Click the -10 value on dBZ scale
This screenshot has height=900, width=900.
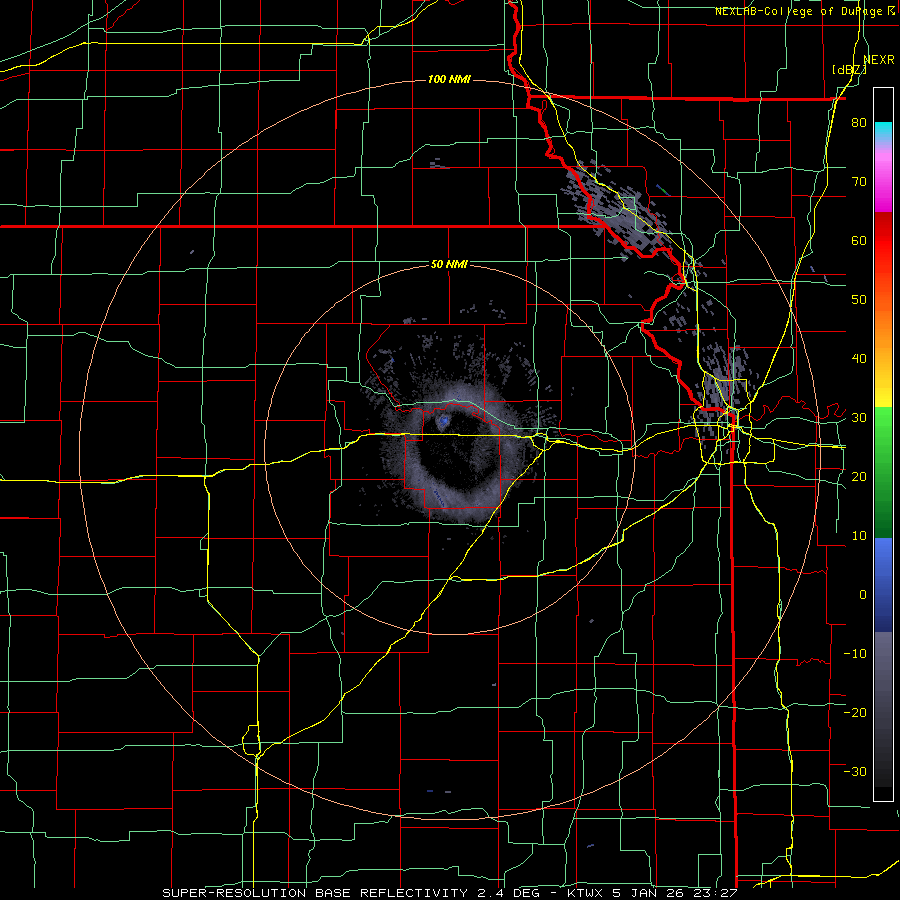(x=855, y=654)
